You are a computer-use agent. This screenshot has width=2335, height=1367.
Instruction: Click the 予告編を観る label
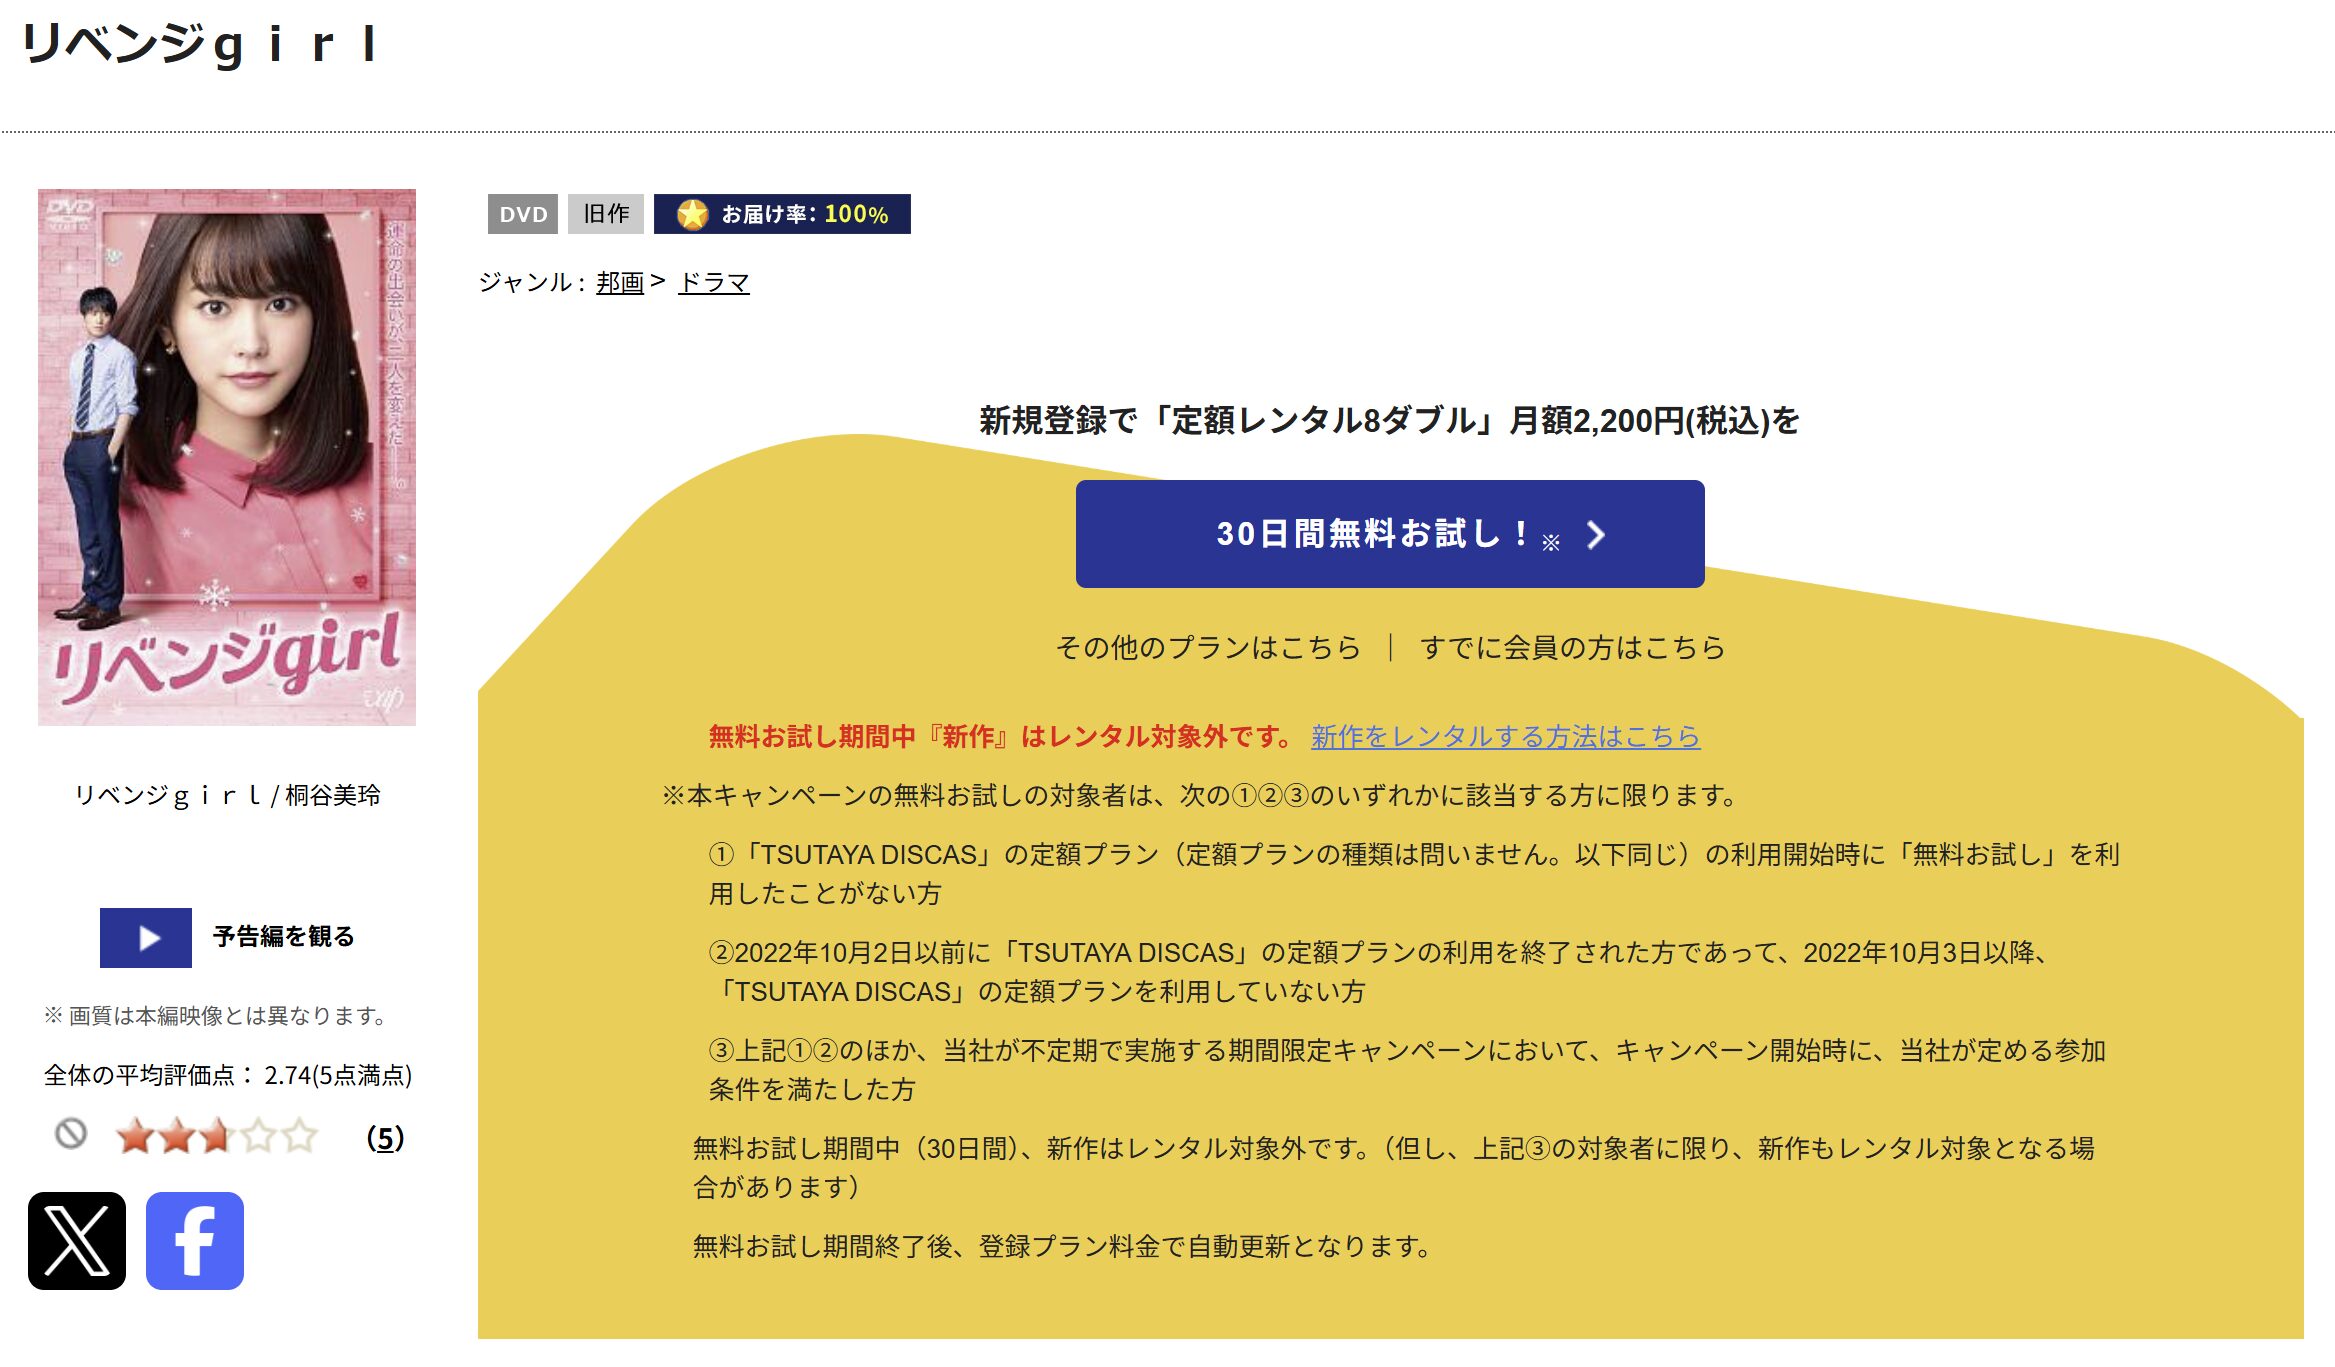[x=284, y=937]
